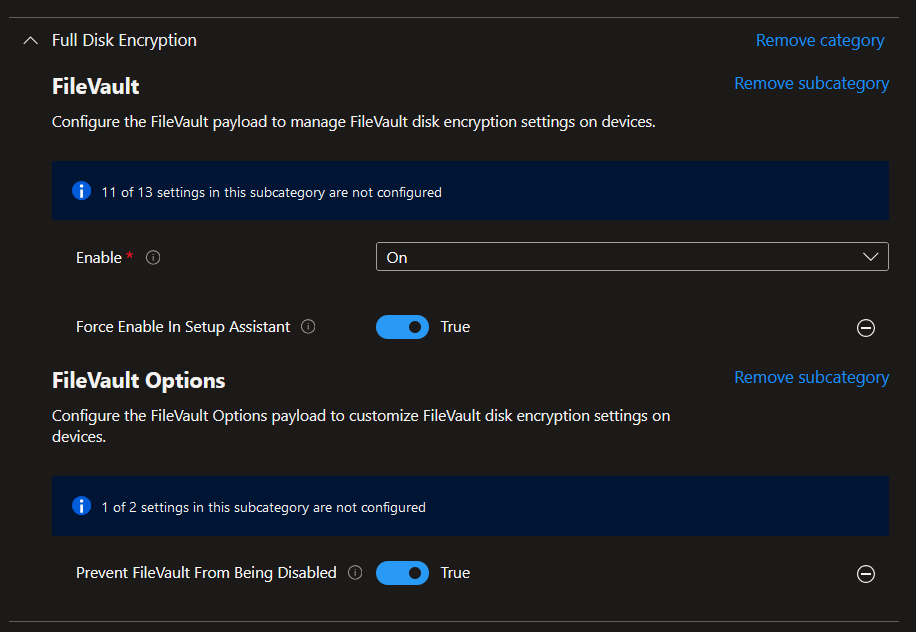Click the Full Disk Encryption category title

tap(124, 41)
